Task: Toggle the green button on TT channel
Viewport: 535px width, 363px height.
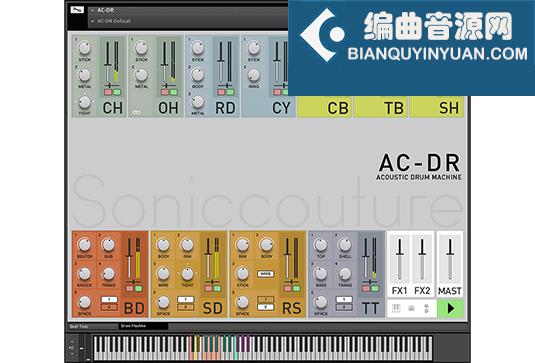Action: [375, 289]
